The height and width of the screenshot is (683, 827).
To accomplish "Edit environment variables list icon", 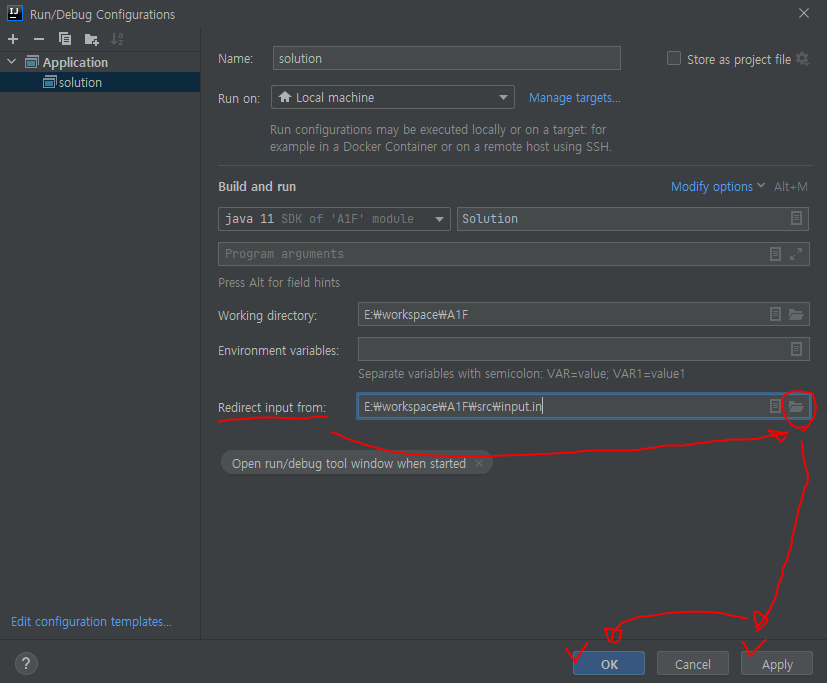I will [796, 349].
